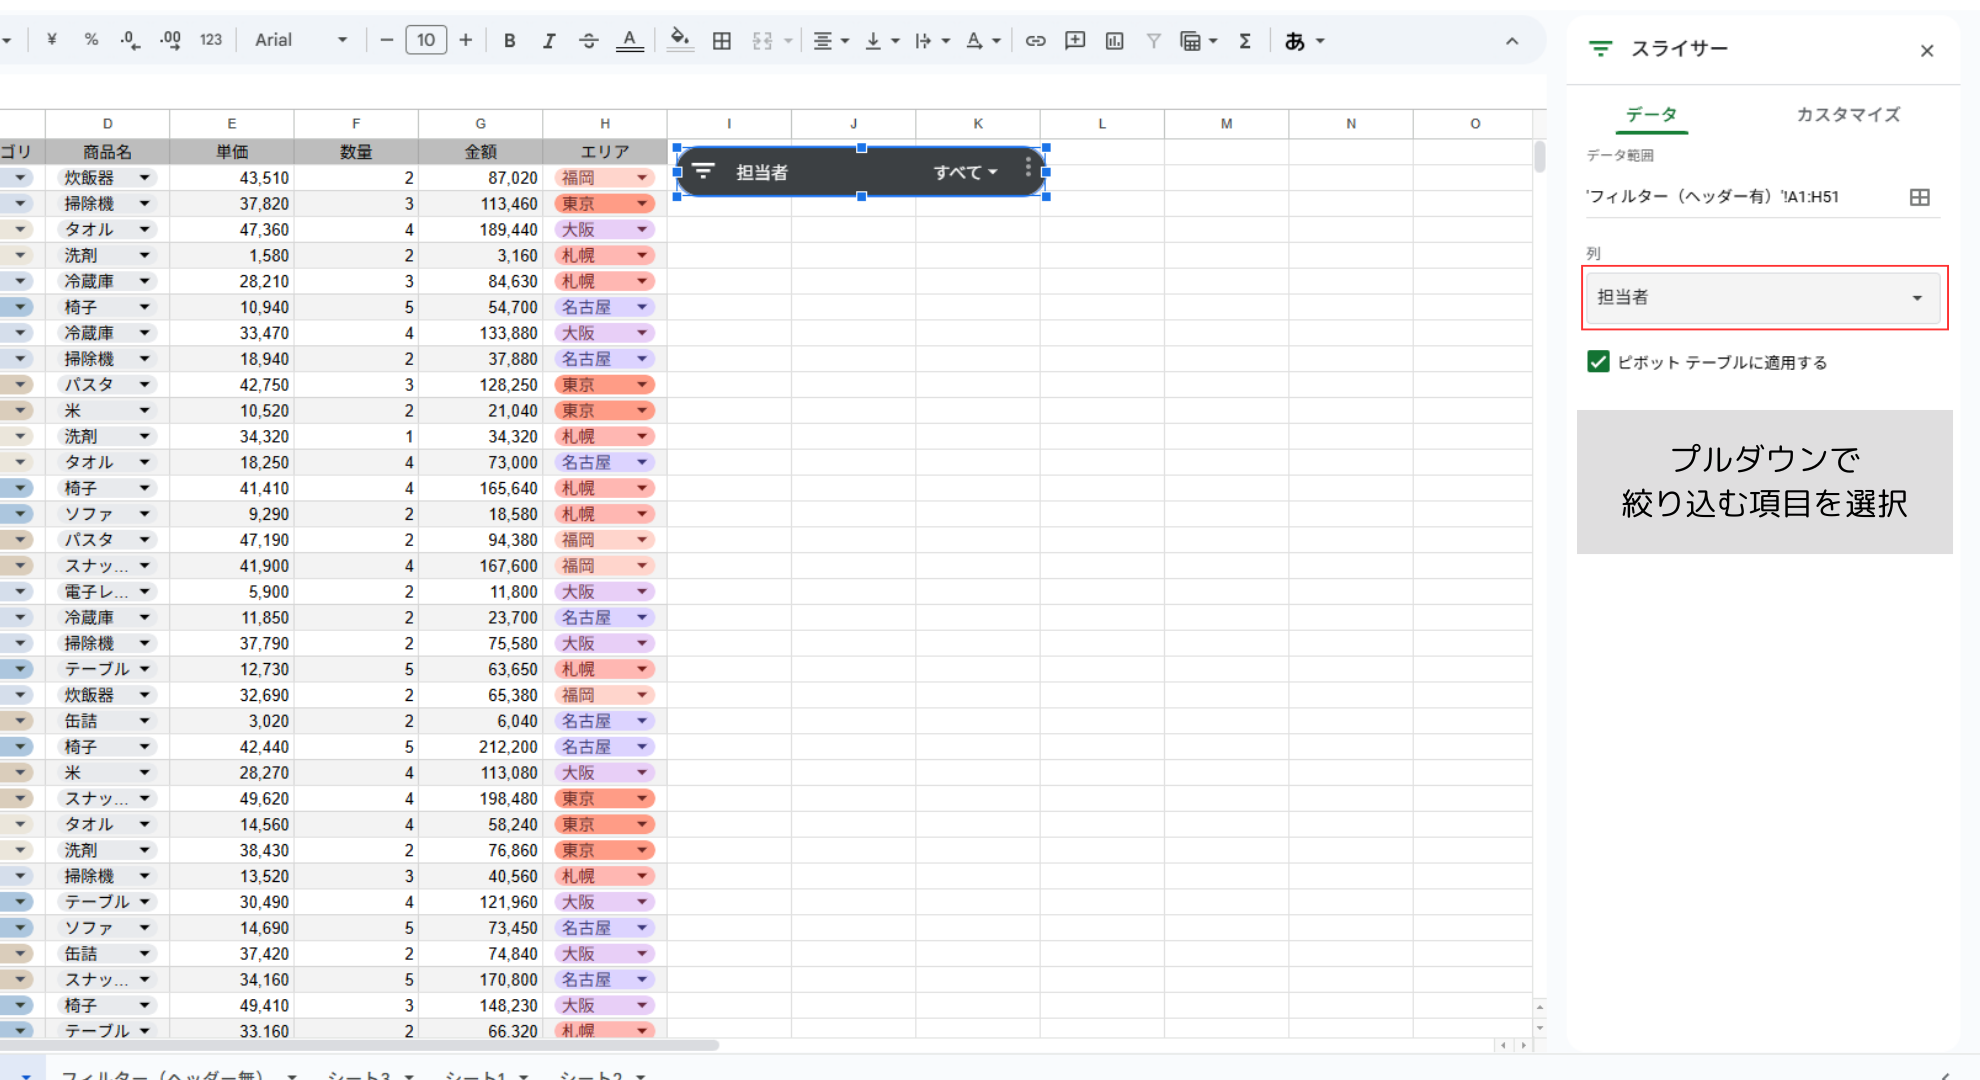
Task: Close the スライサー side panel
Action: (1926, 50)
